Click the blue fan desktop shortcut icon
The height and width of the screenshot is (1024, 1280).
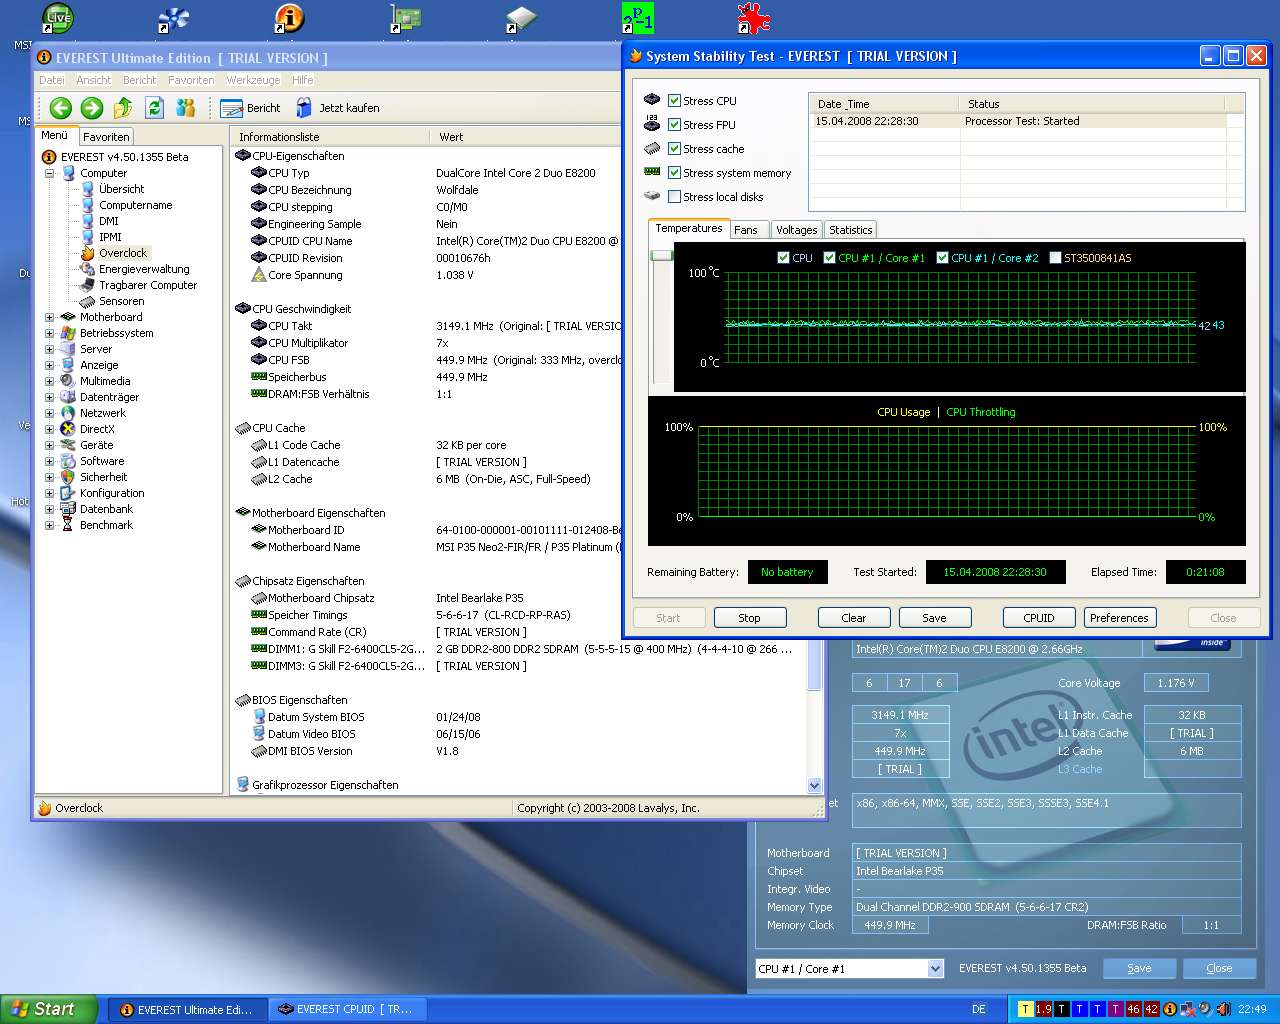click(x=174, y=17)
